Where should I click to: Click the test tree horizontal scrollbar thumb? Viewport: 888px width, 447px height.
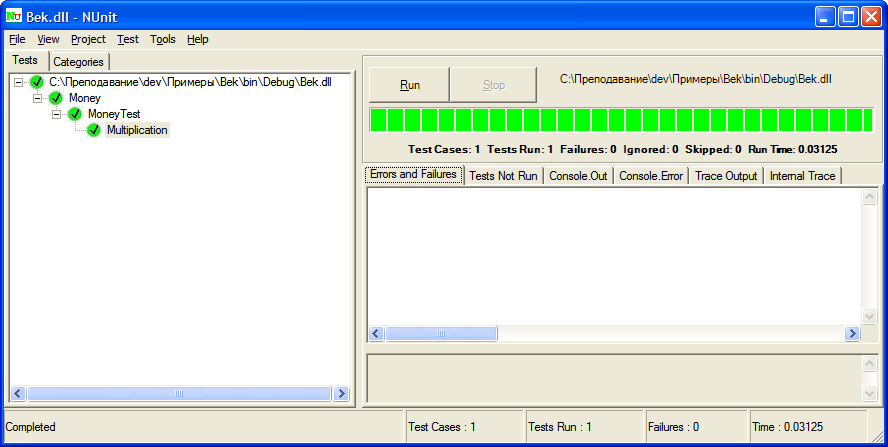pyautogui.click(x=179, y=393)
